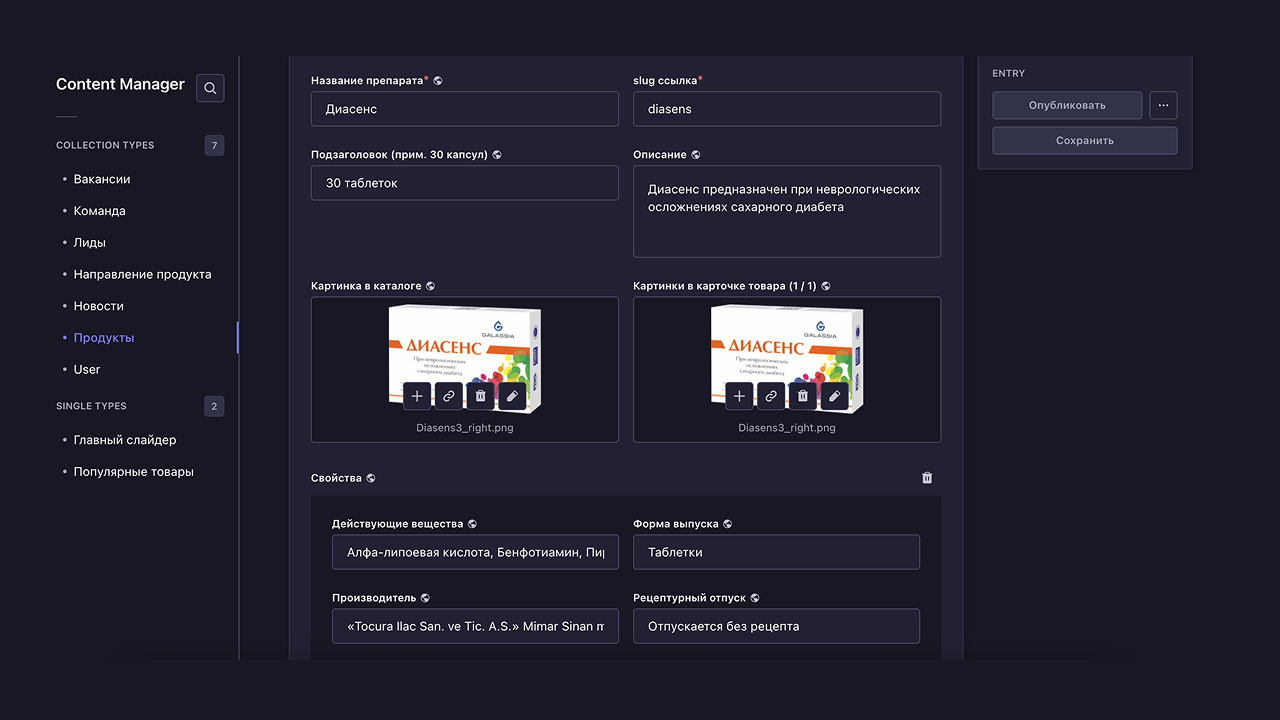Click the COLLECTION TYPES section label
The image size is (1280, 720).
coord(105,145)
